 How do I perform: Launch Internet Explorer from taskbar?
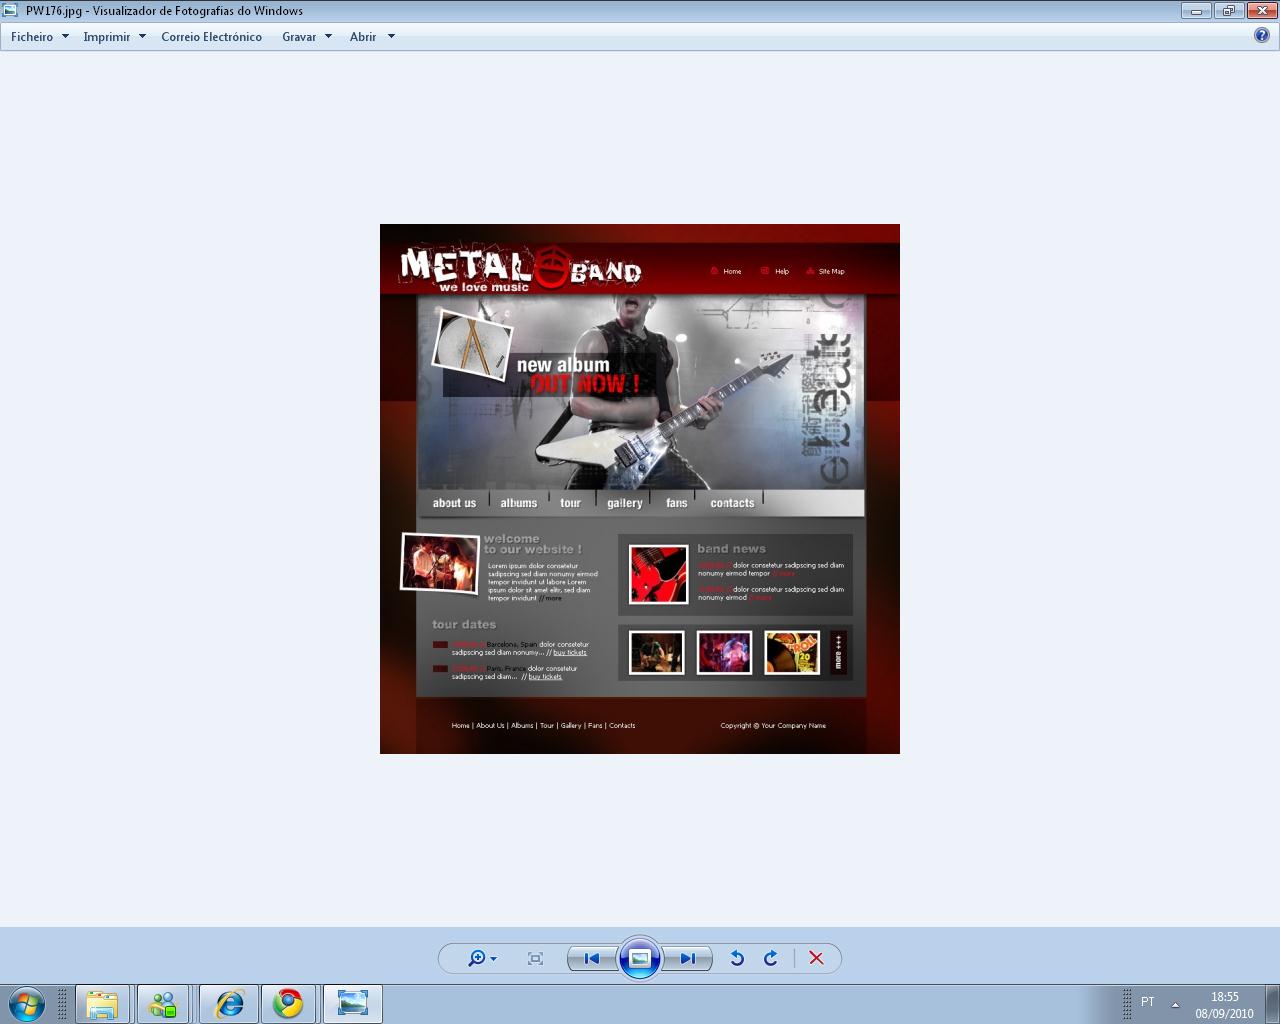(229, 1003)
